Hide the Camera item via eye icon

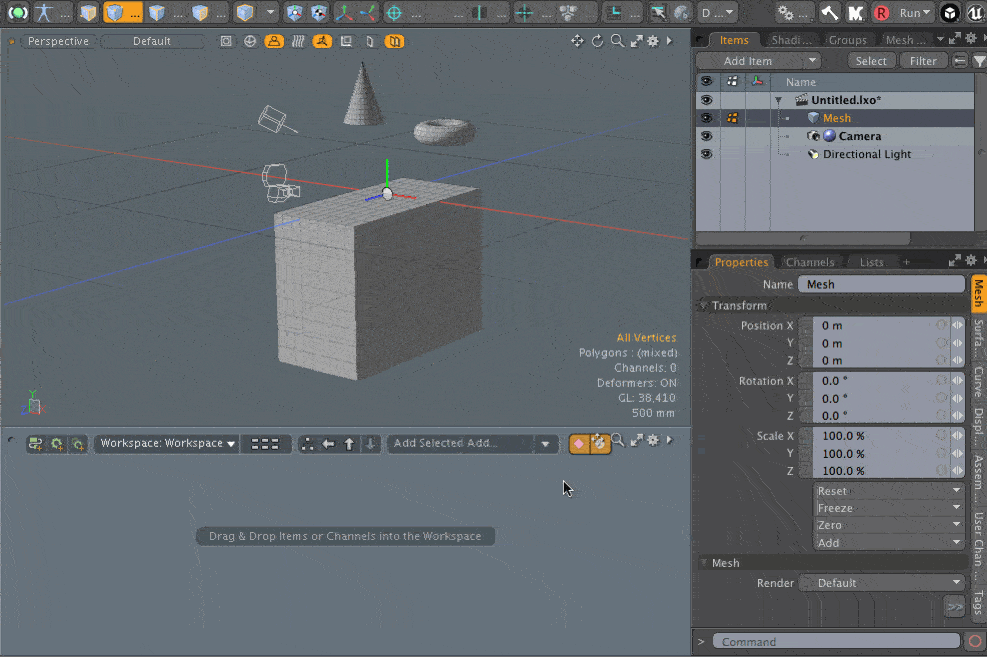tap(706, 136)
